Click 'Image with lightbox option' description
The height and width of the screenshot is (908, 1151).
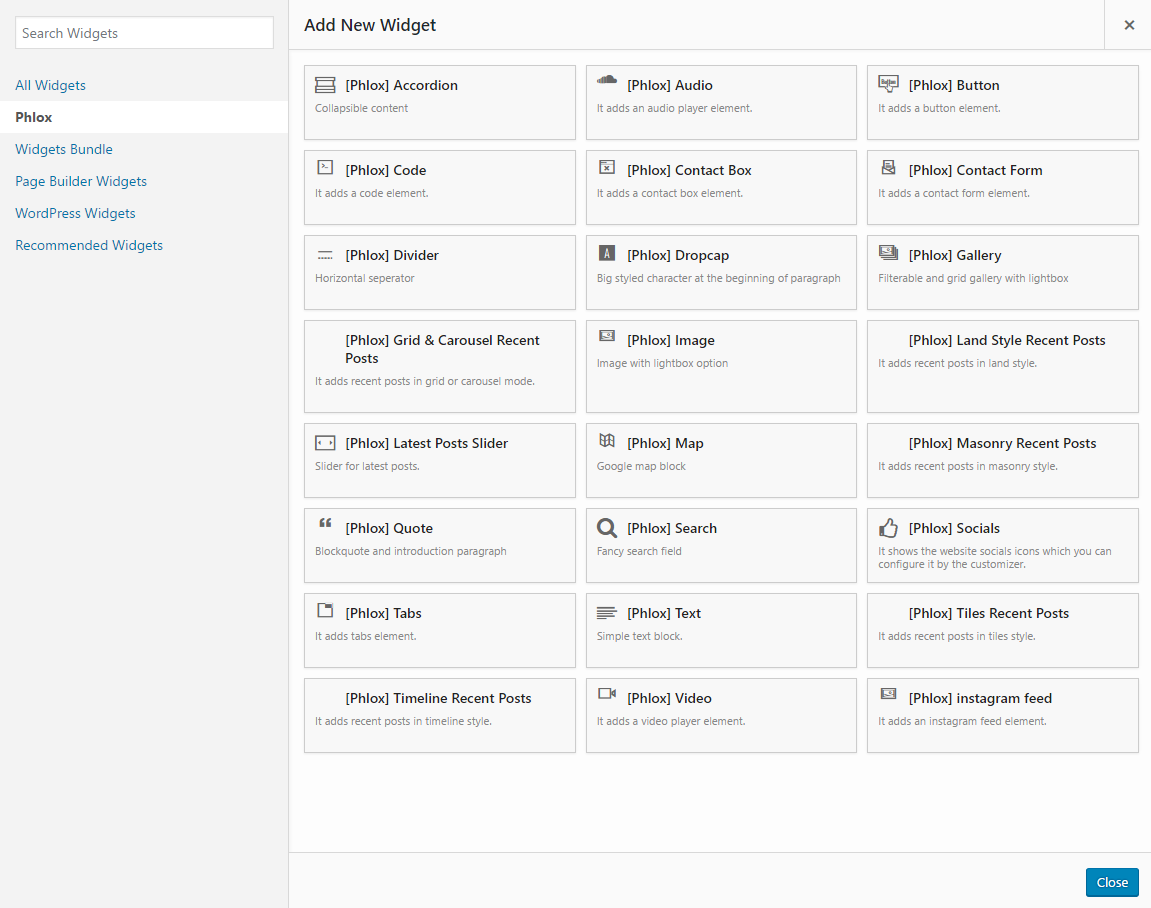point(662,363)
